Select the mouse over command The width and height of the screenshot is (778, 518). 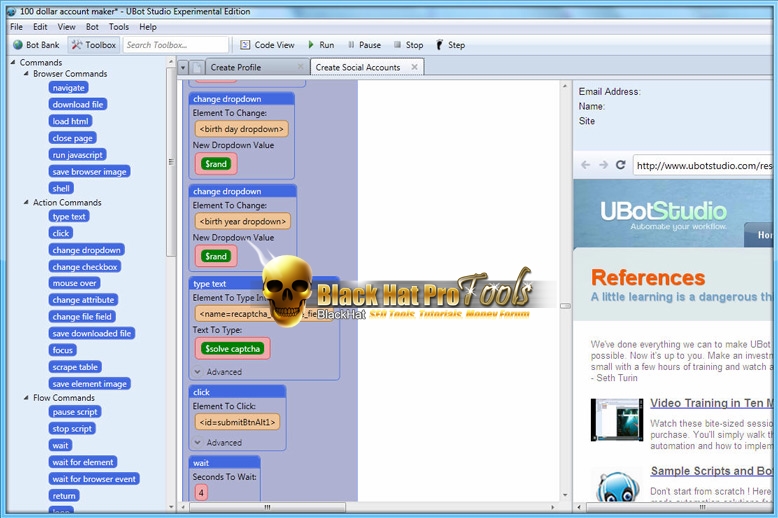(74, 283)
